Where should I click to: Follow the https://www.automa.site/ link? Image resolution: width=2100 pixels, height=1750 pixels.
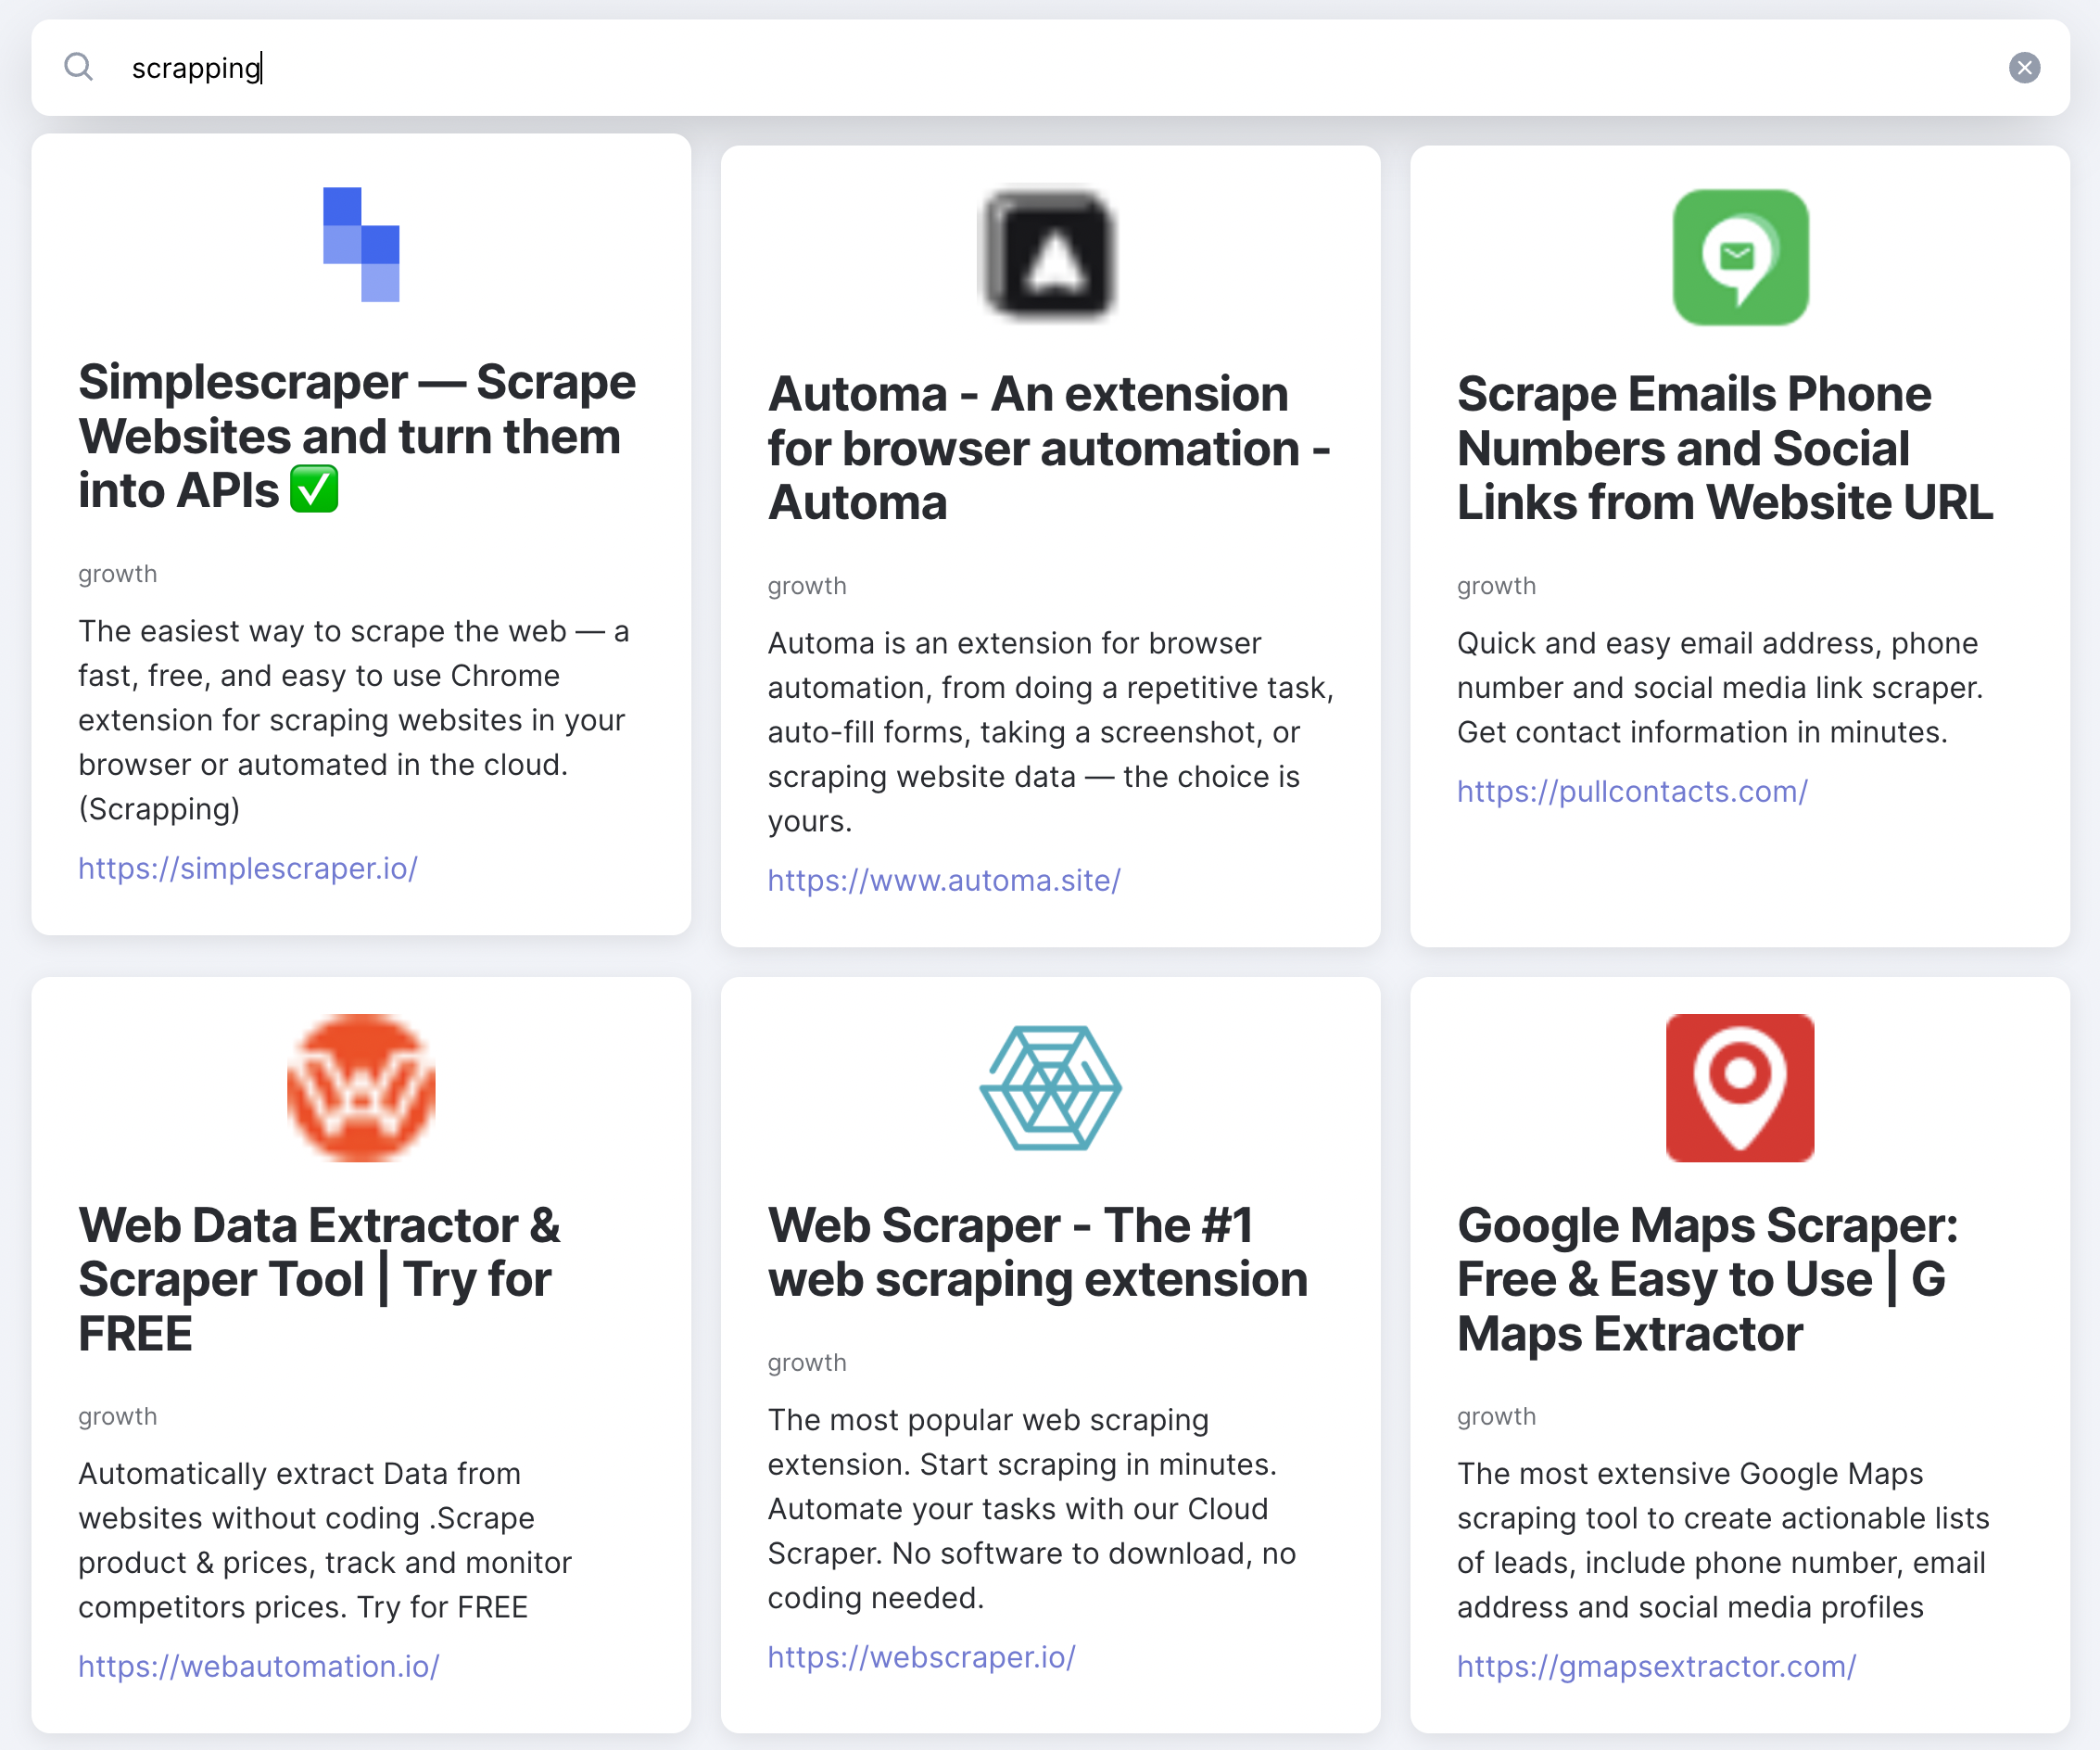944,880
